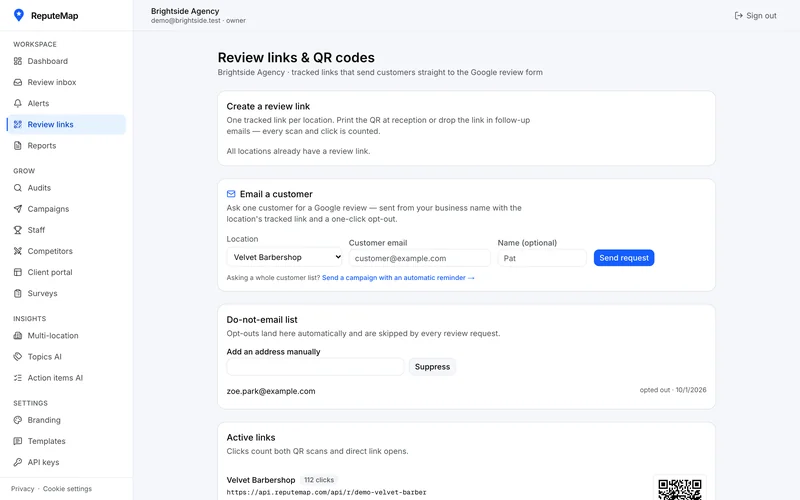Click the Competitors crossed swords icon
The width and height of the screenshot is (800, 500).
tap(18, 251)
